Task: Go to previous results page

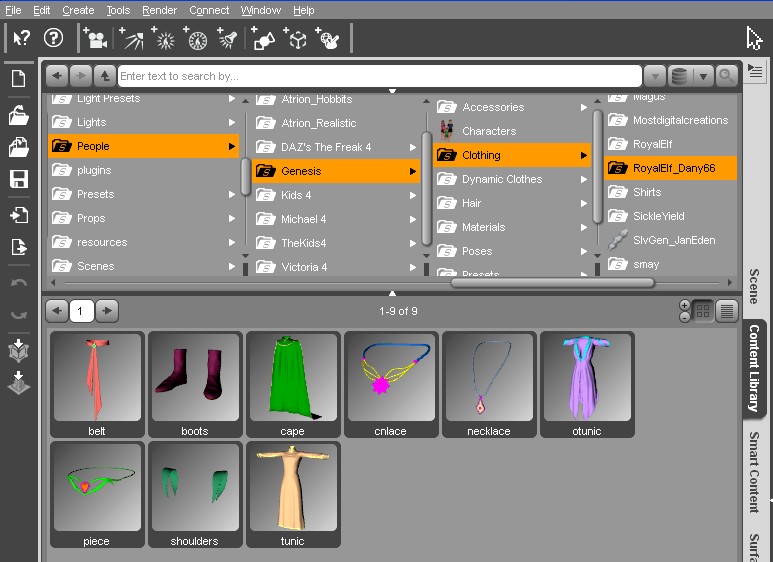Action: point(57,311)
